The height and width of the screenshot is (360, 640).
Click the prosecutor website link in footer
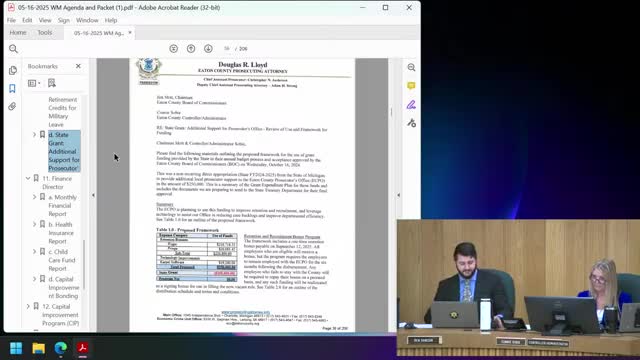pos(246,313)
